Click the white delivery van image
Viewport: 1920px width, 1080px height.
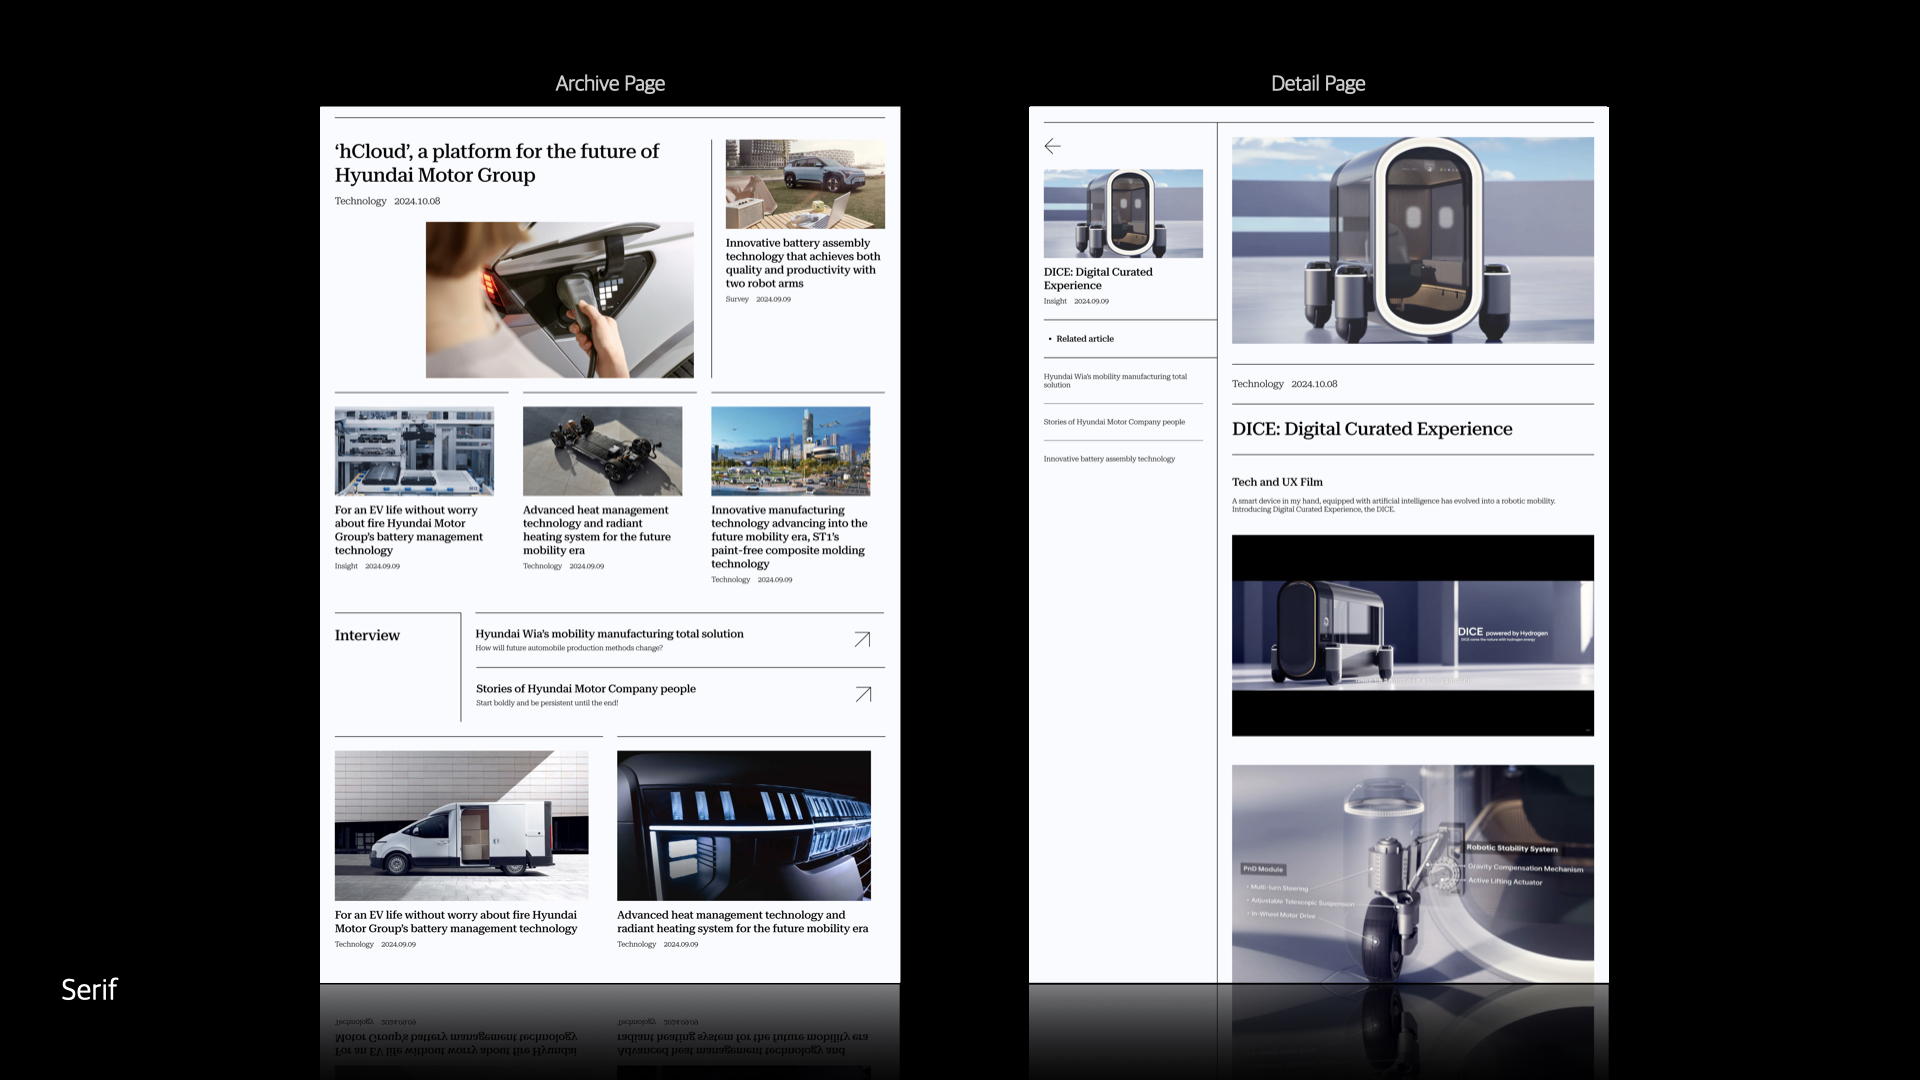[461, 825]
